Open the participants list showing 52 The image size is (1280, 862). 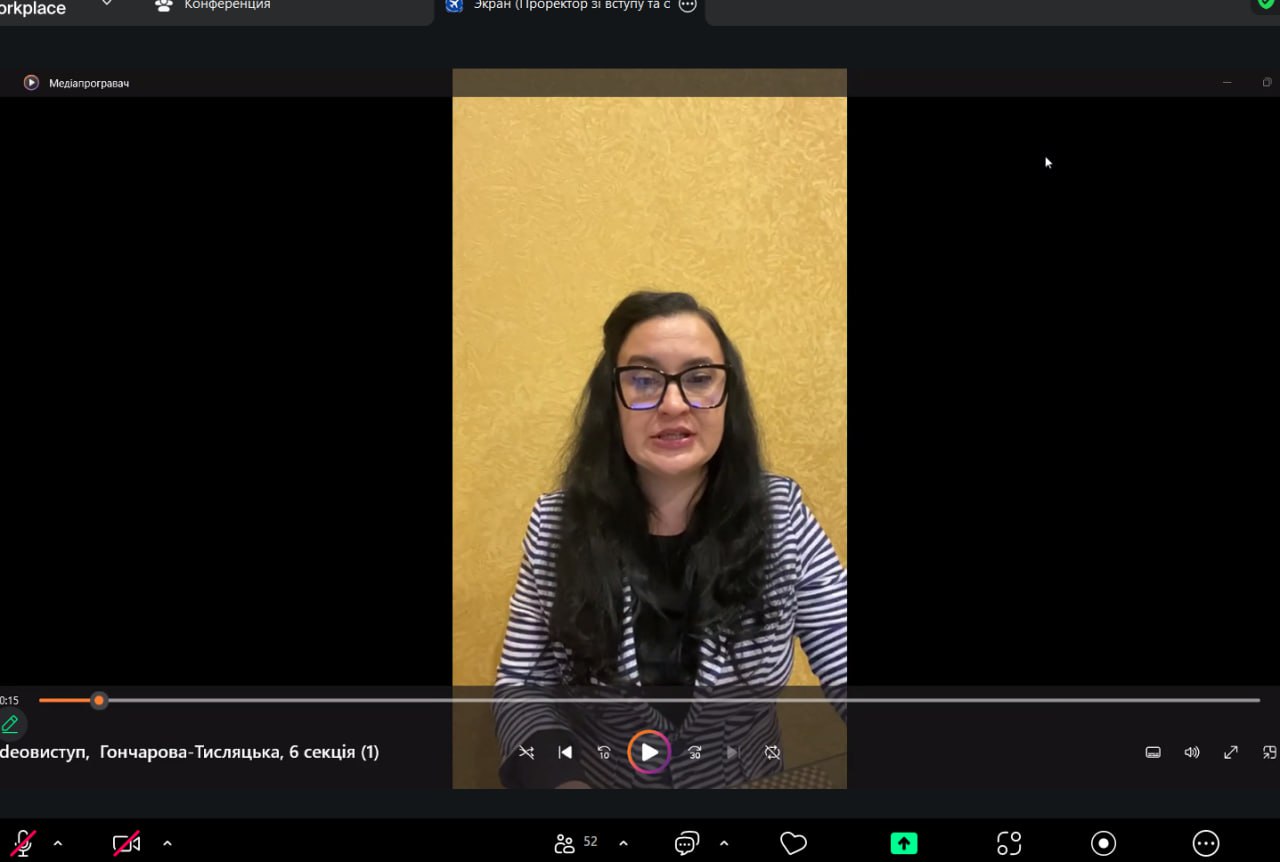(x=575, y=843)
